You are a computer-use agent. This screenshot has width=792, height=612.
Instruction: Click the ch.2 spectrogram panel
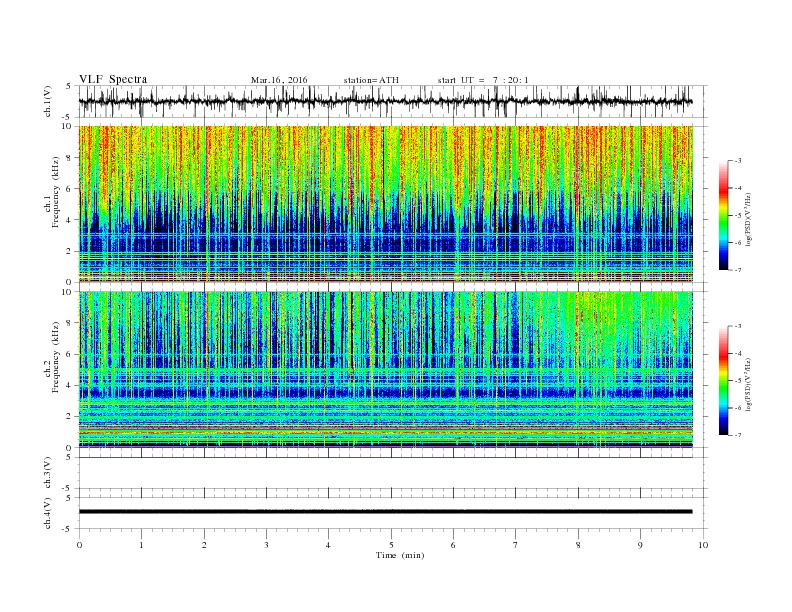click(385, 369)
